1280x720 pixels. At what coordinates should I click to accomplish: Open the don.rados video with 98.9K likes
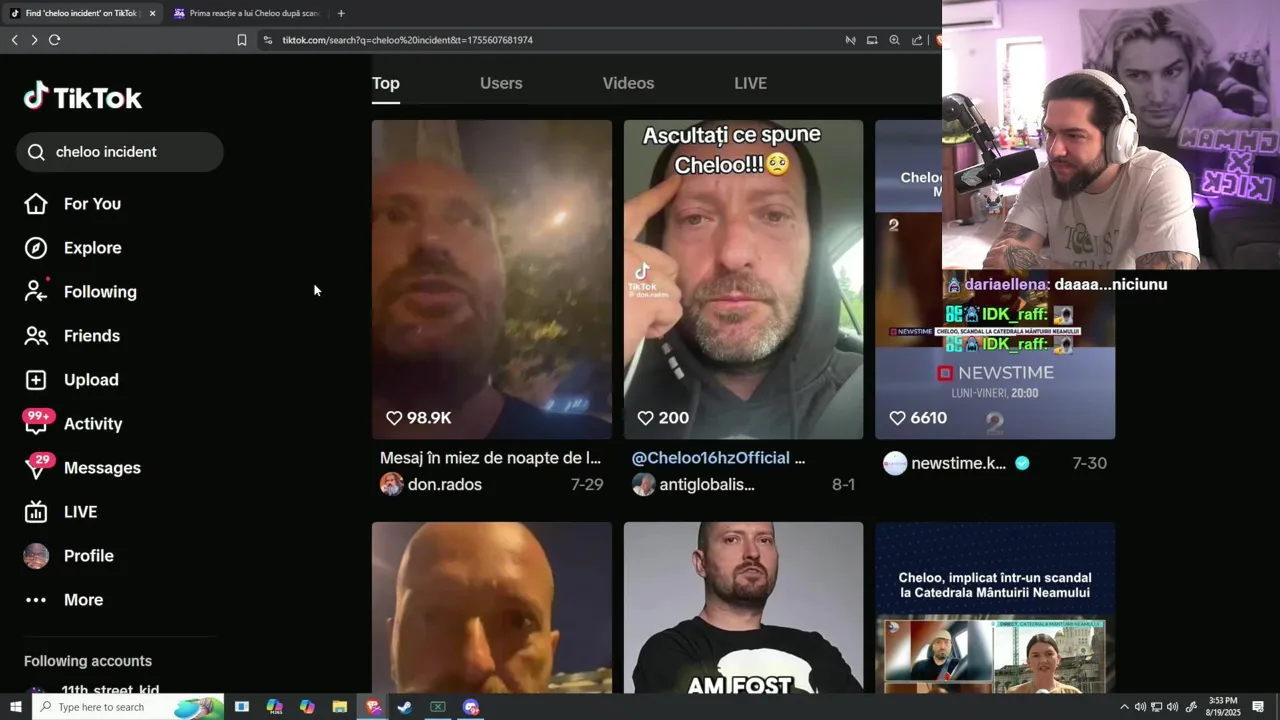492,280
